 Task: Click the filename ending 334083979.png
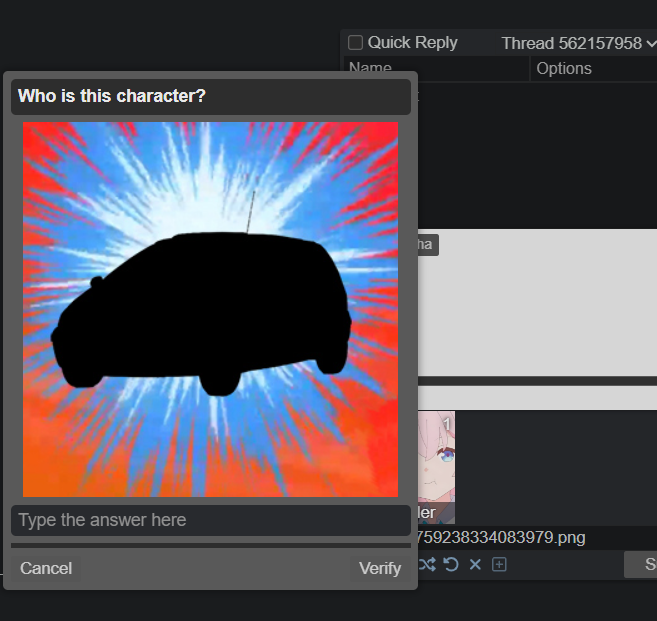pos(502,537)
